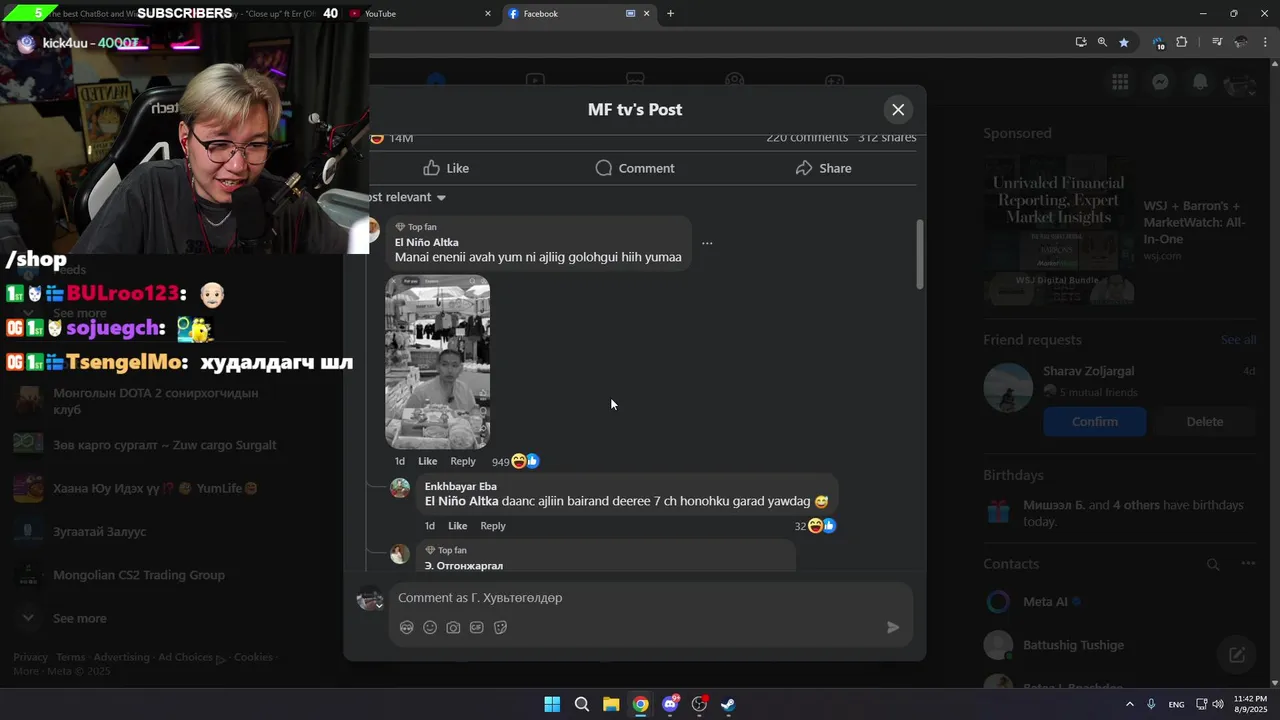
Task: Share the MF tv post
Action: (x=823, y=168)
